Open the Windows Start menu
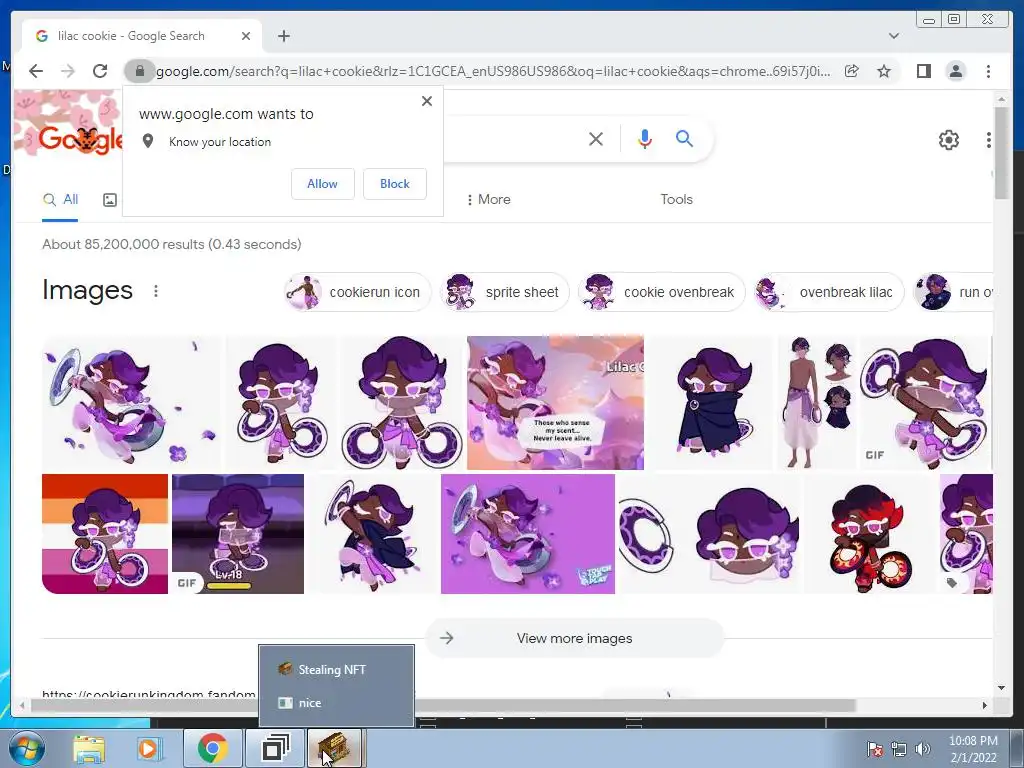The image size is (1024, 768). [x=26, y=748]
